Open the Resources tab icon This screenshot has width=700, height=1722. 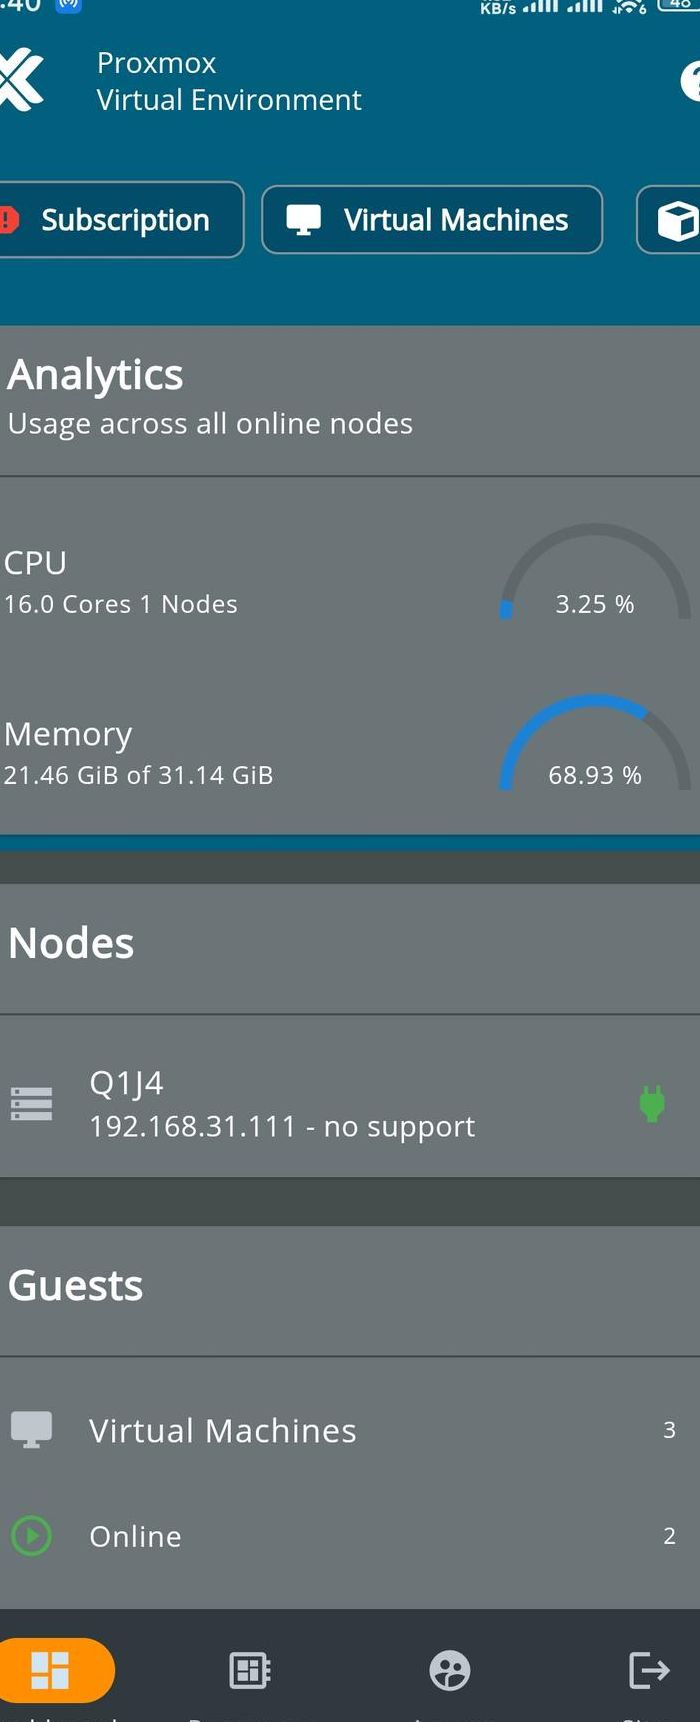click(250, 1670)
